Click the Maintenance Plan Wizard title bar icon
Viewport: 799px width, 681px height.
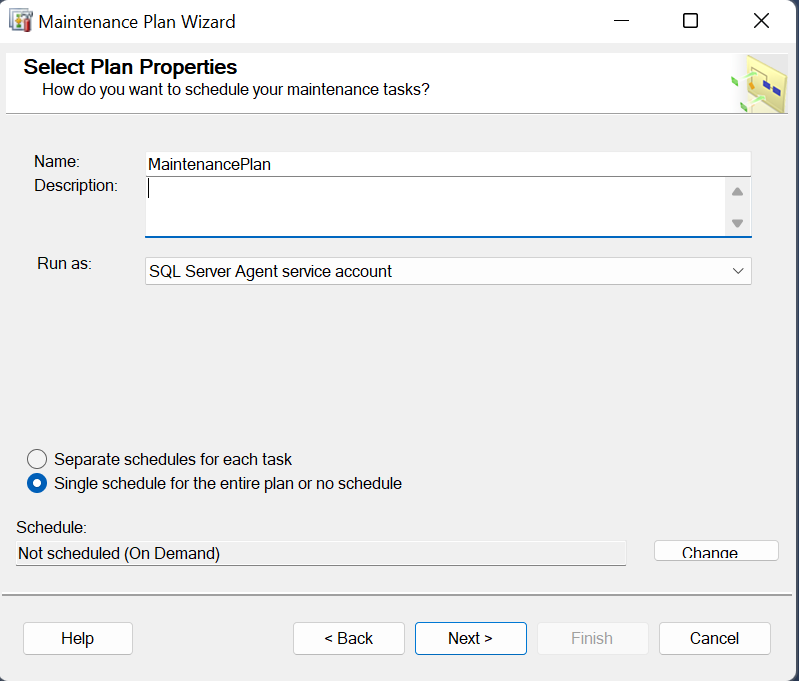pos(21,21)
